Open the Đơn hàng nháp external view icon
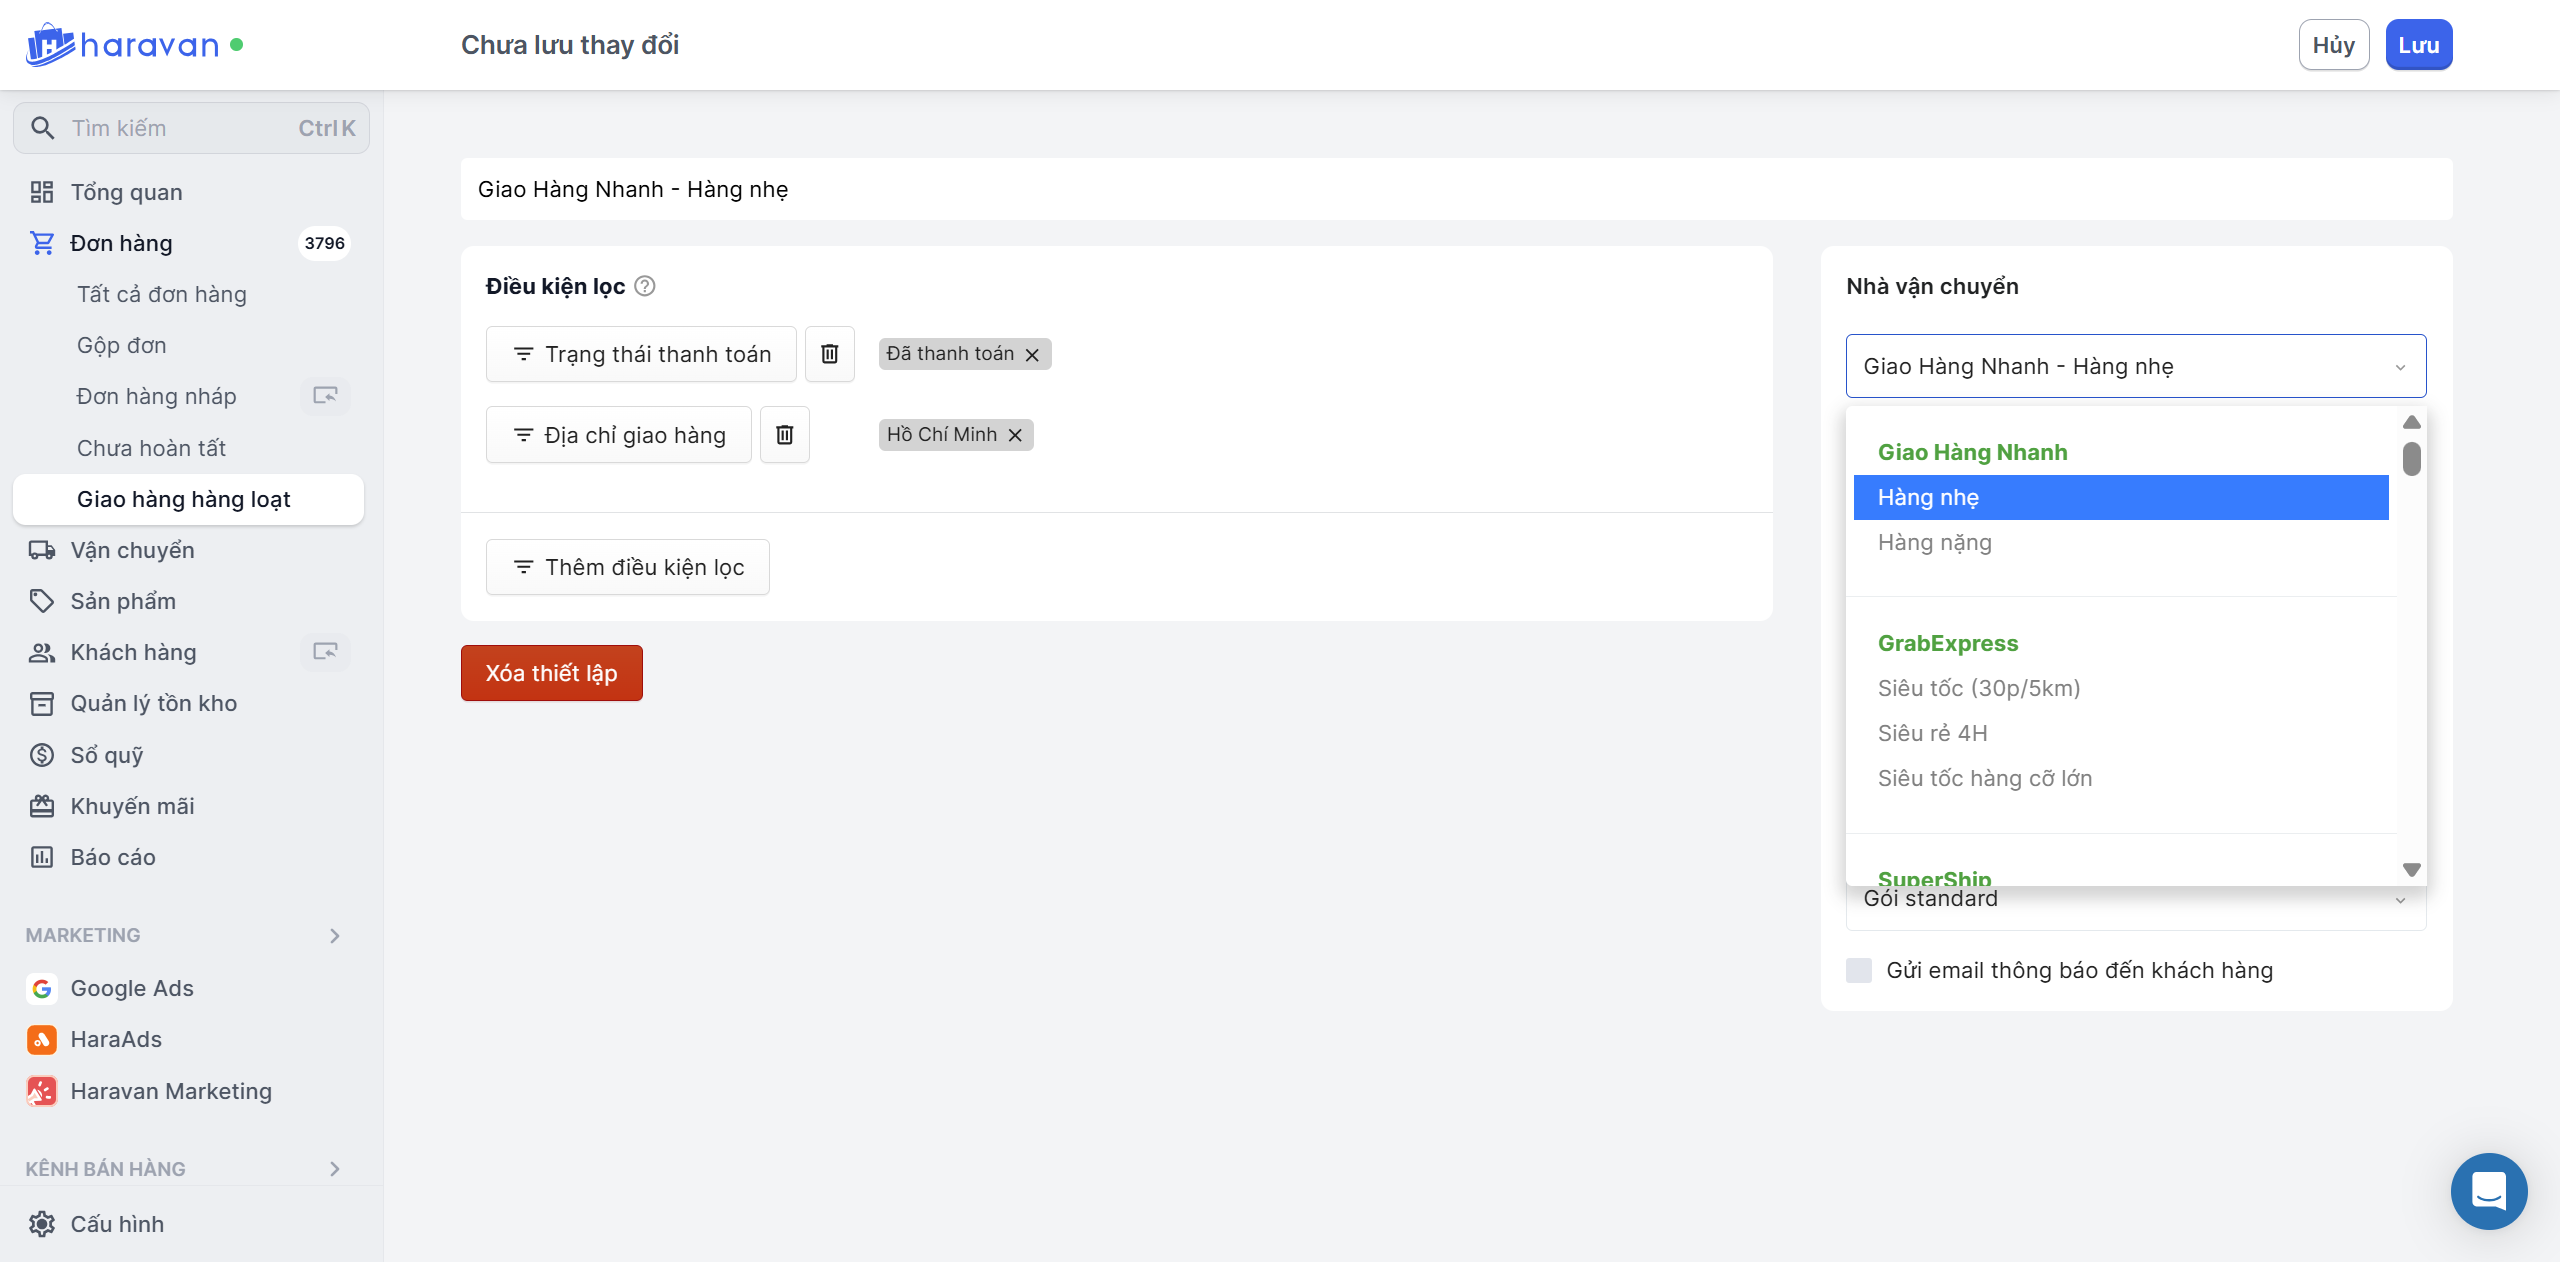The image size is (2560, 1262). coord(325,396)
